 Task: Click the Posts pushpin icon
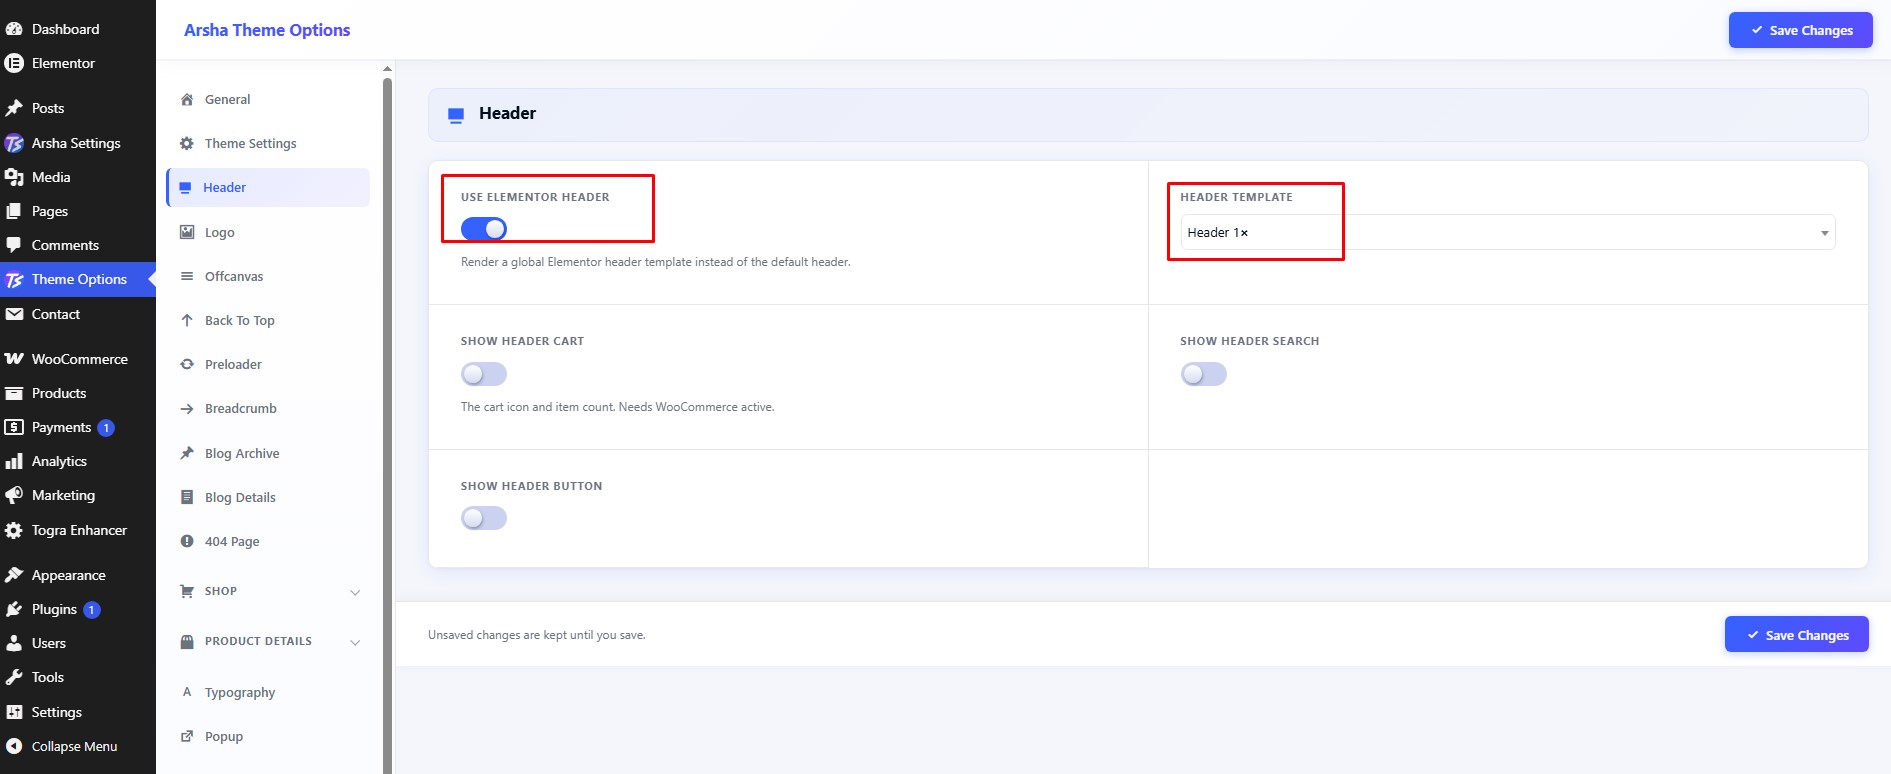tap(14, 108)
